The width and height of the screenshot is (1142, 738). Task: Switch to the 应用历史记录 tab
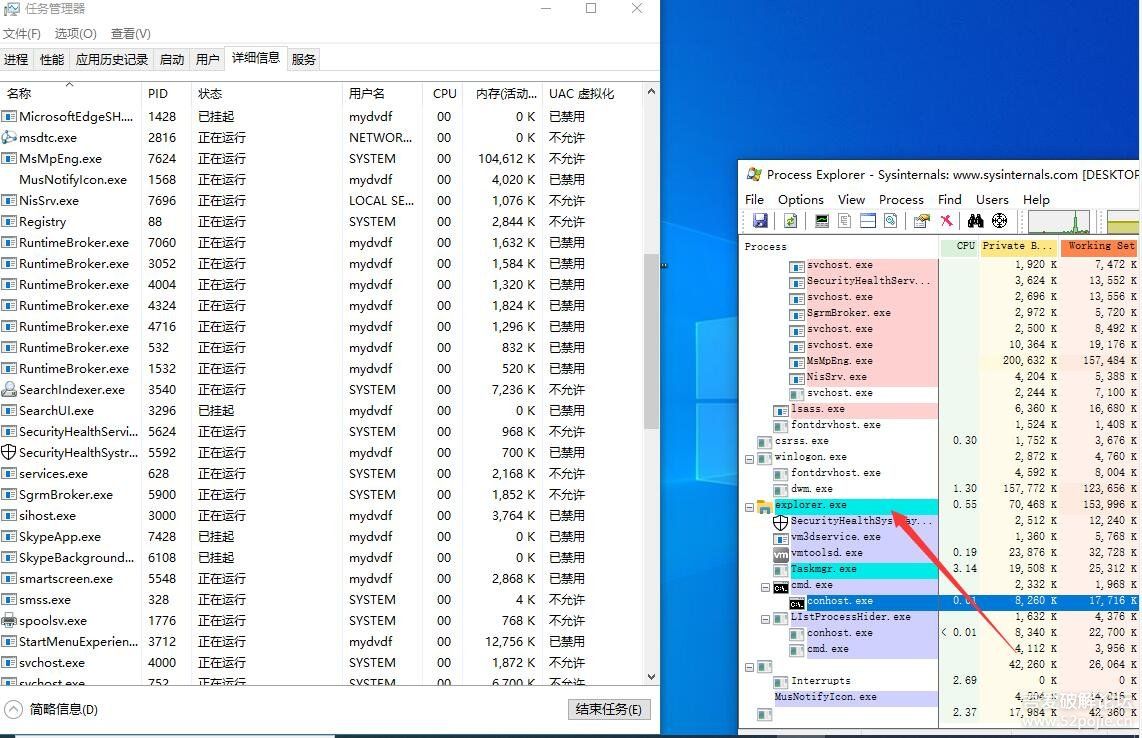point(111,59)
